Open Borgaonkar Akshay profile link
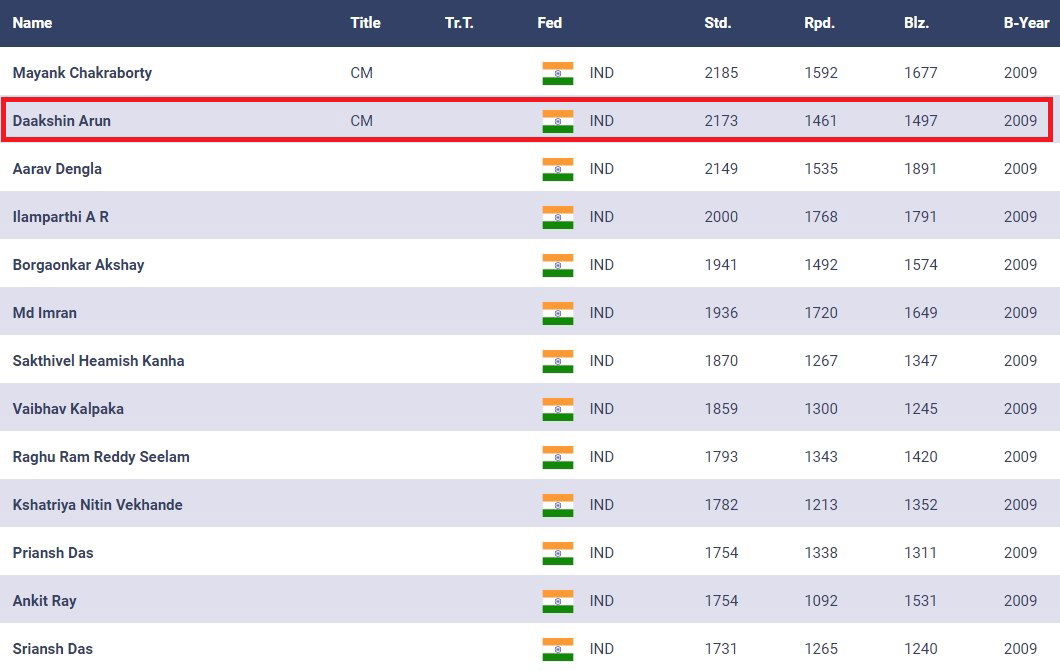The width and height of the screenshot is (1060, 671). click(x=78, y=265)
